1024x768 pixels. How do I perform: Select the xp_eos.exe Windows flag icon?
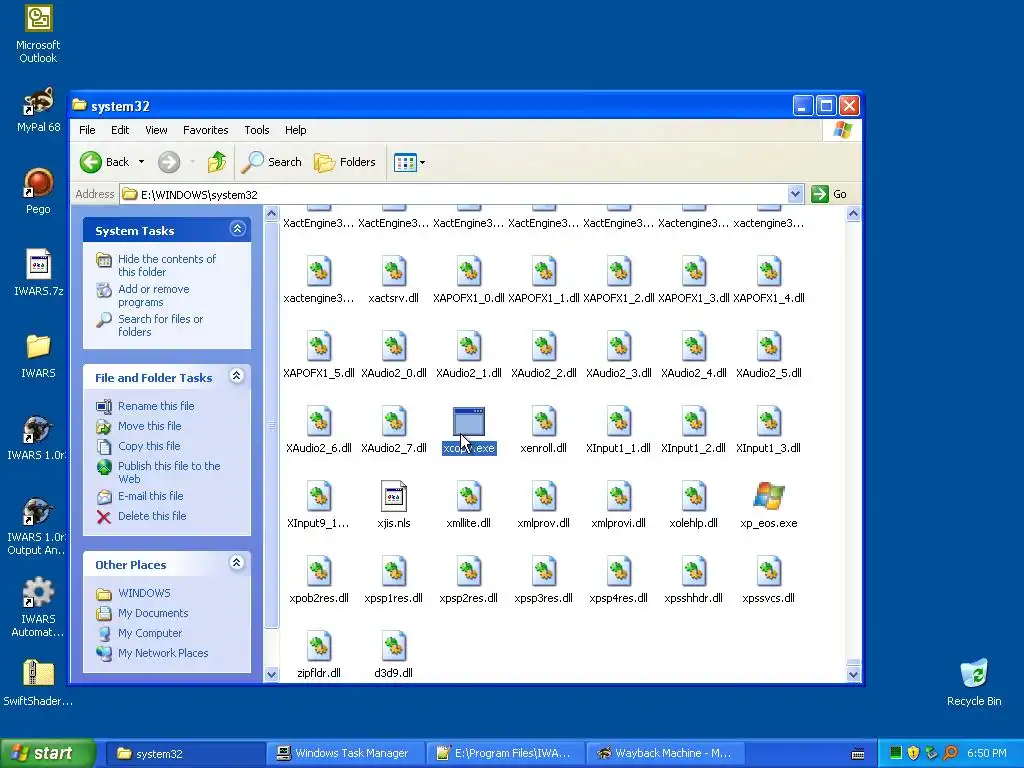[769, 496]
